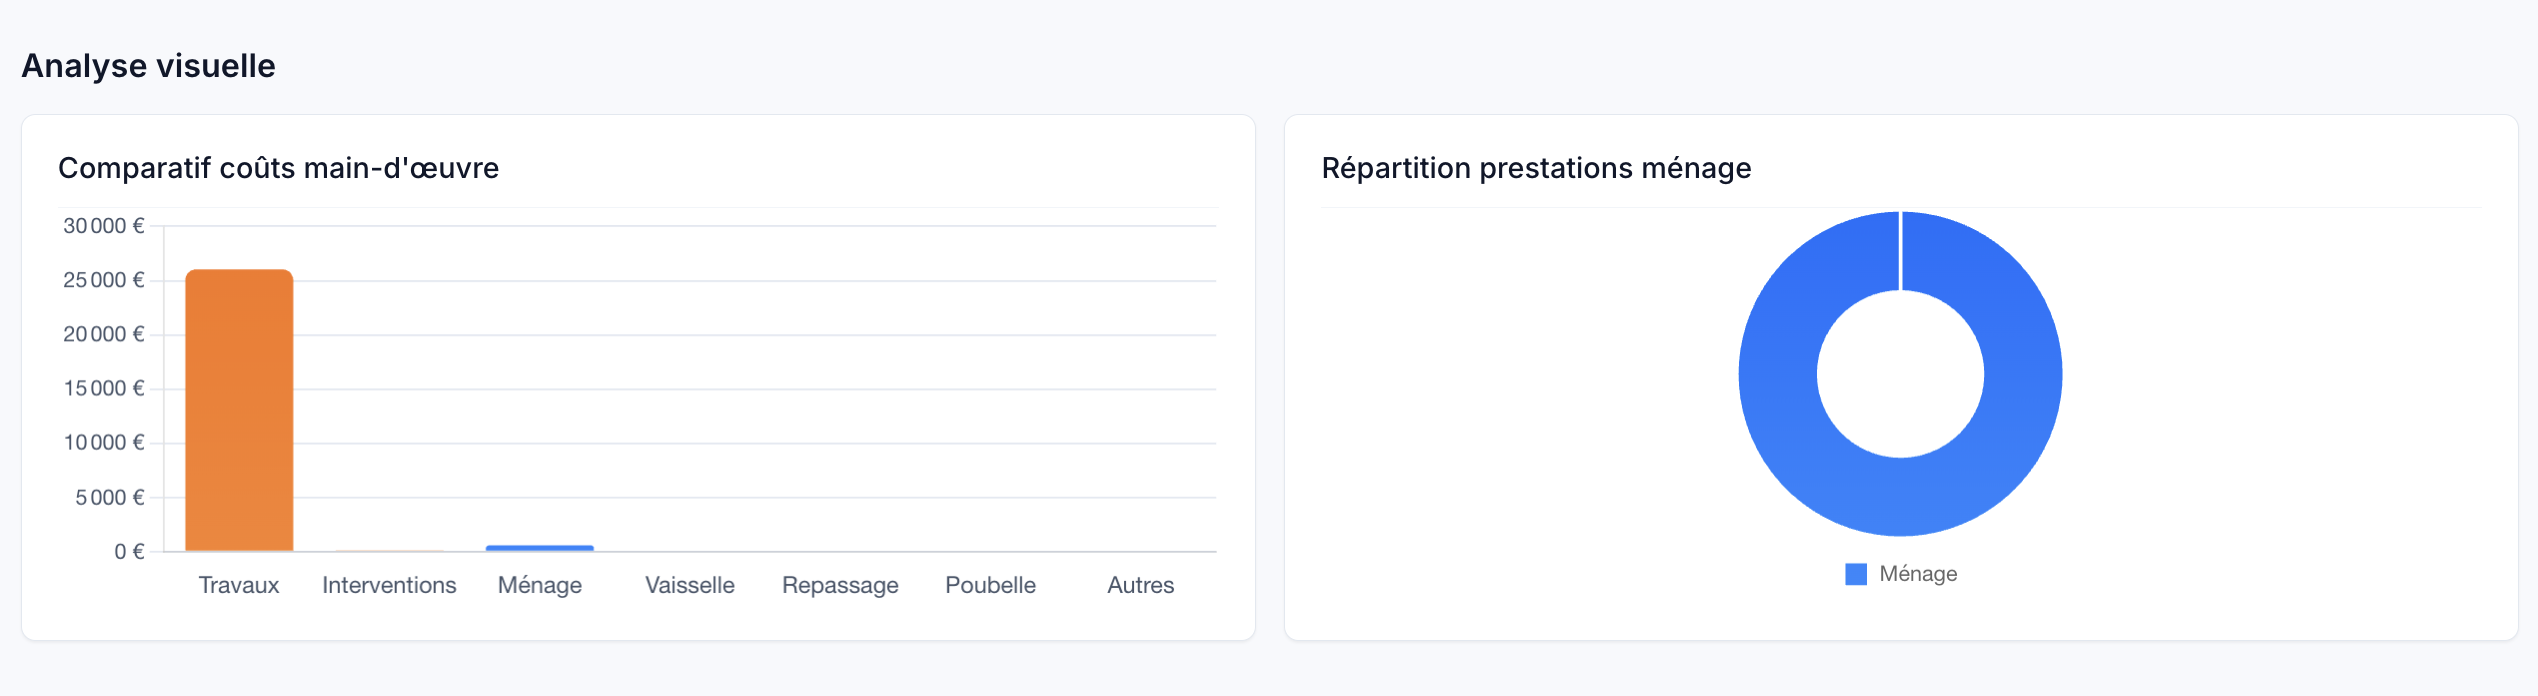Toggle the Ménage legend color square

coord(1856,574)
